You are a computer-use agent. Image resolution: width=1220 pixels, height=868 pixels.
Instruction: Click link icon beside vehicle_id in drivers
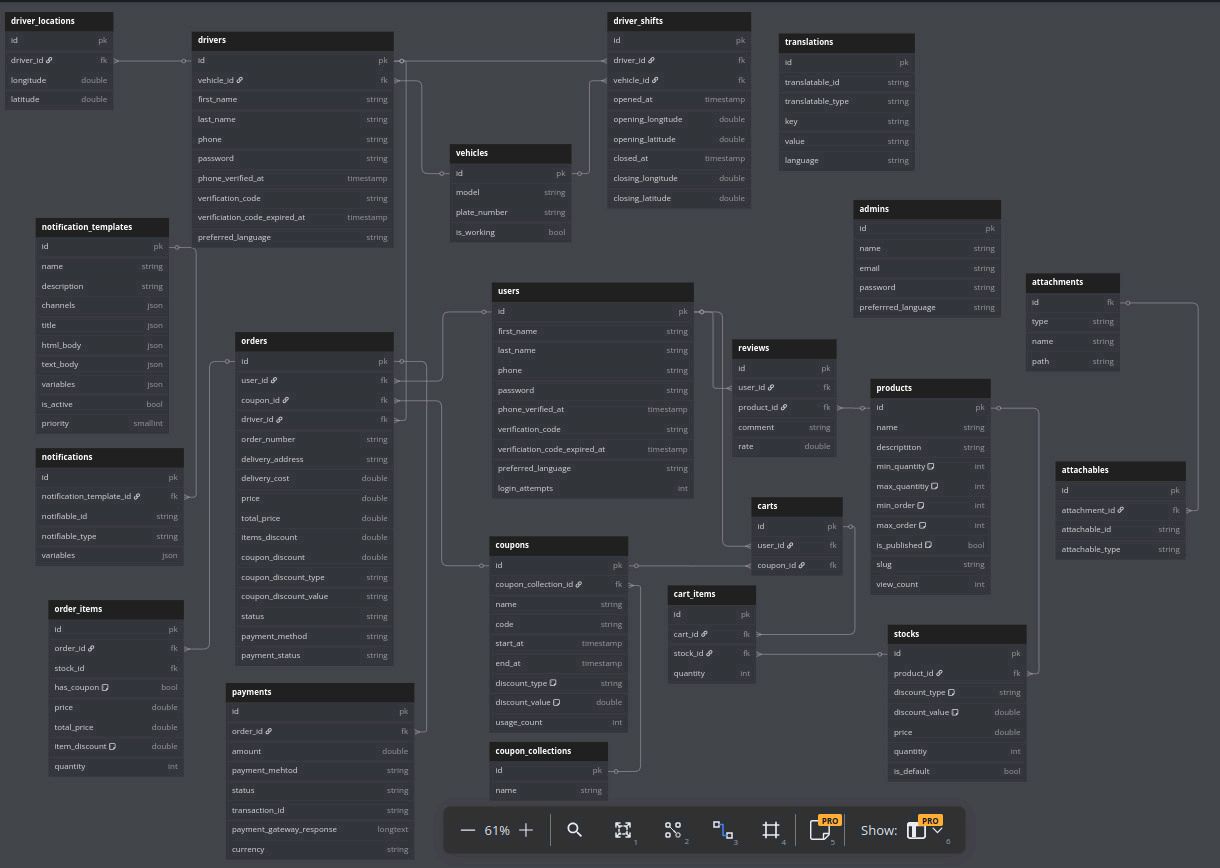[239, 80]
